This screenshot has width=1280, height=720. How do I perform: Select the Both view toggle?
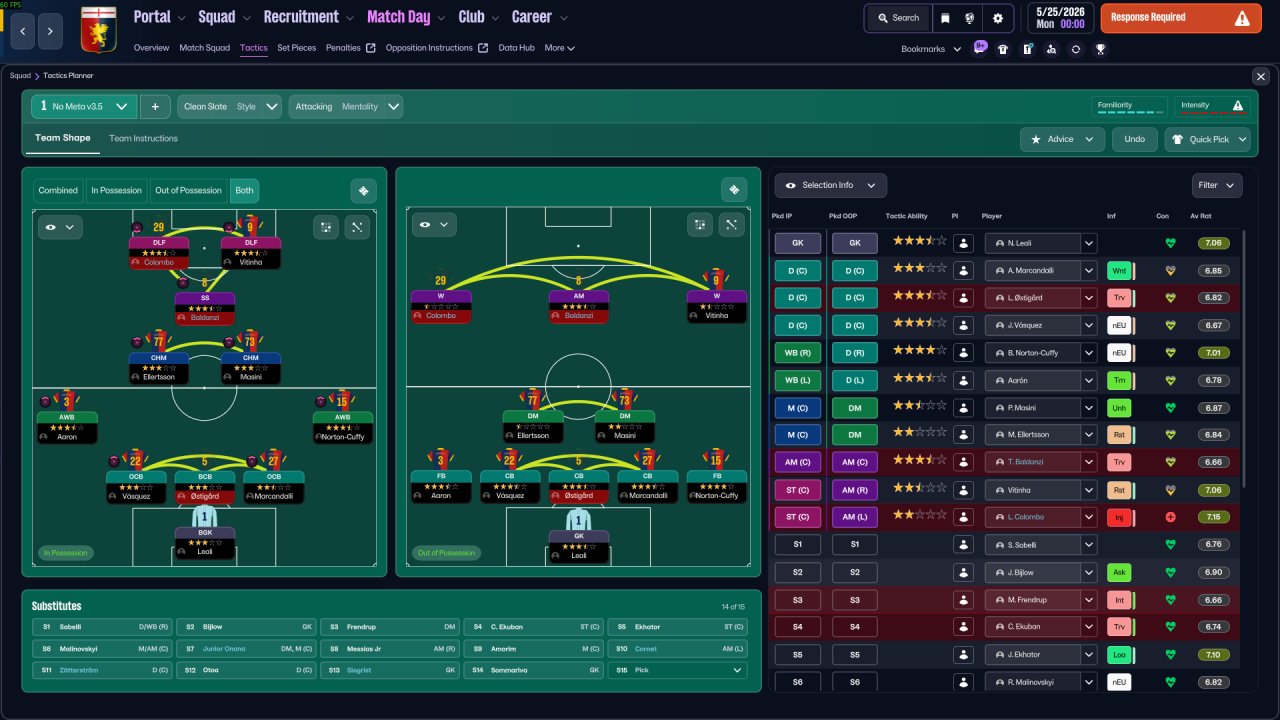pyautogui.click(x=245, y=190)
